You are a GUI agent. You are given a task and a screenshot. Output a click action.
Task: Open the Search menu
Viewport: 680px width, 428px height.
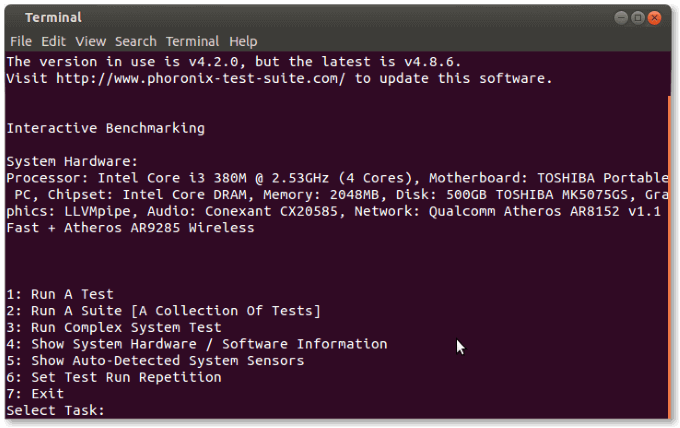[135, 41]
